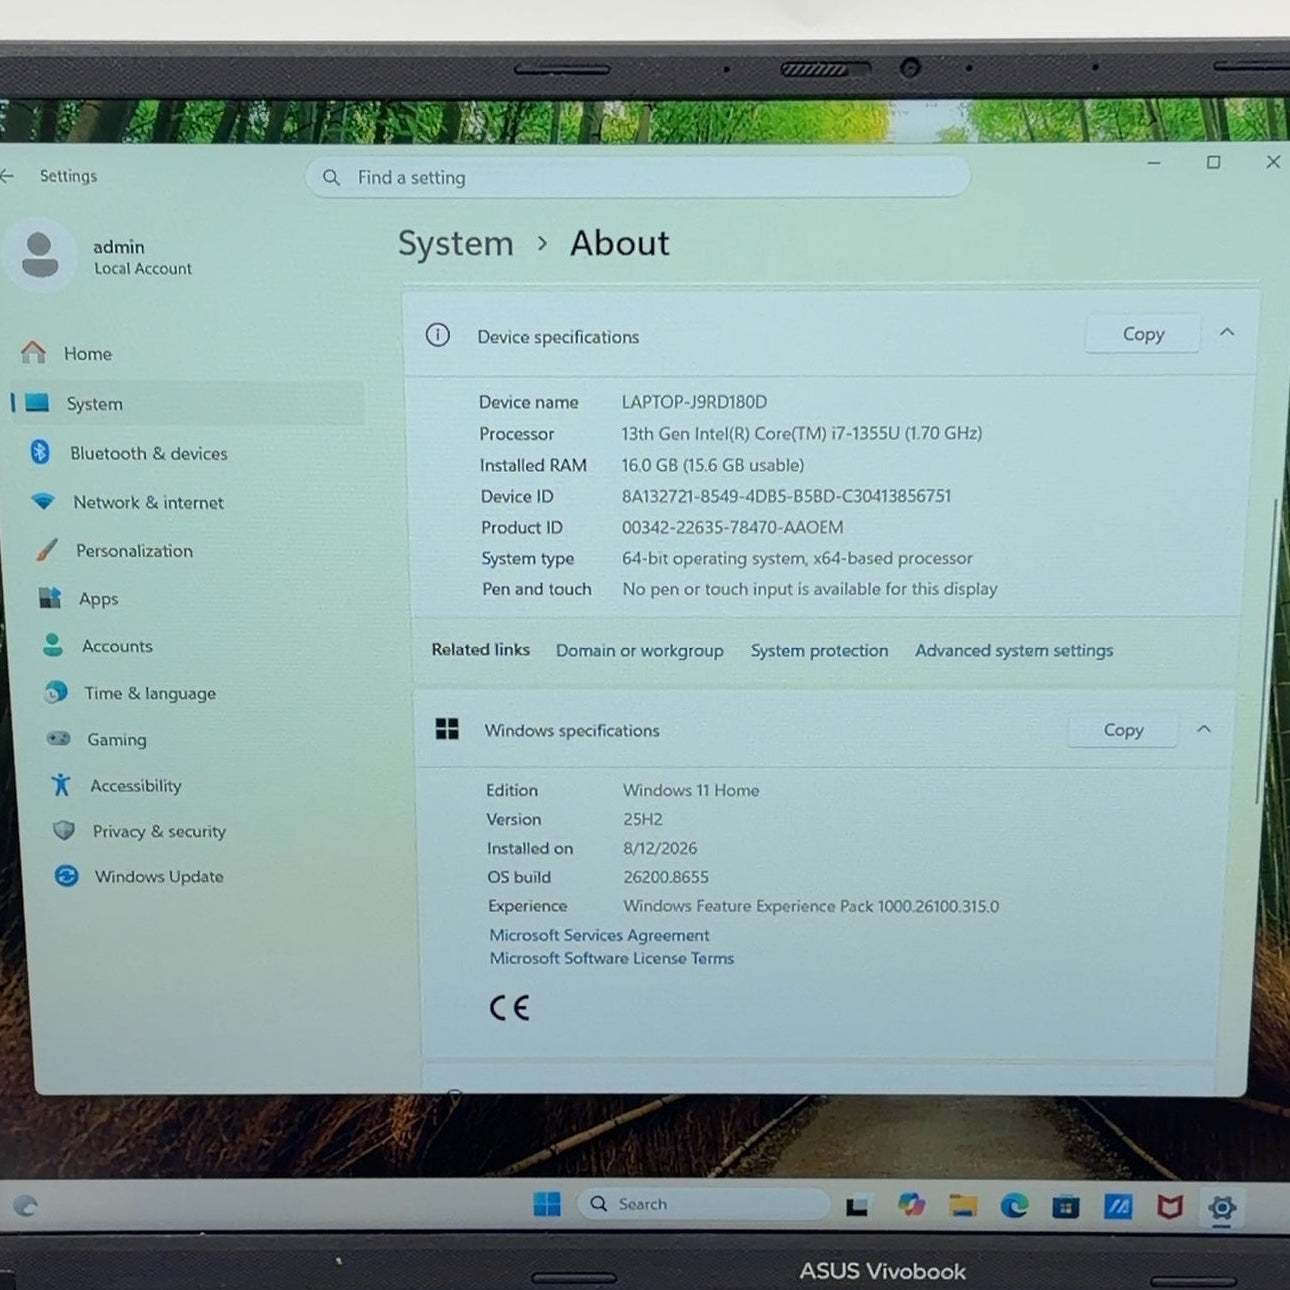
Task: Launch the MyASUS app from the taskbar
Action: tap(1118, 1207)
